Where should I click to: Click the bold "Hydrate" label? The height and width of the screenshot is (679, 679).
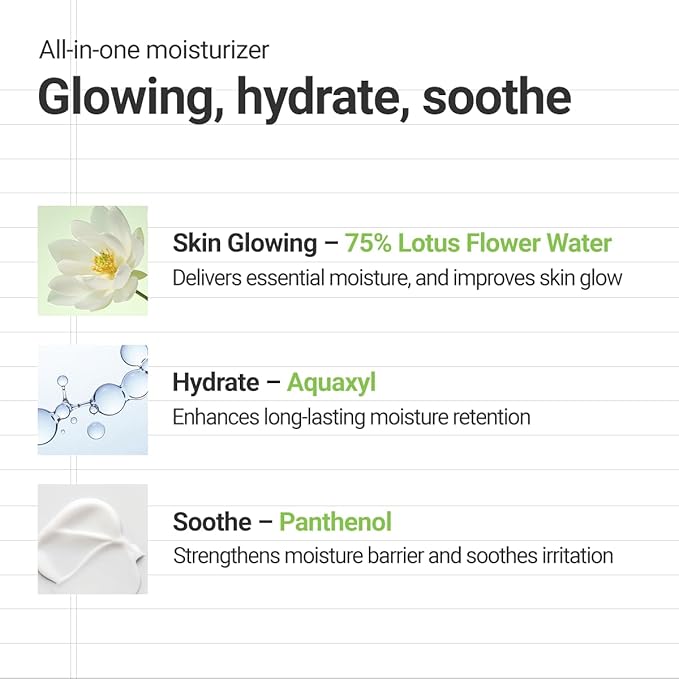point(216,383)
